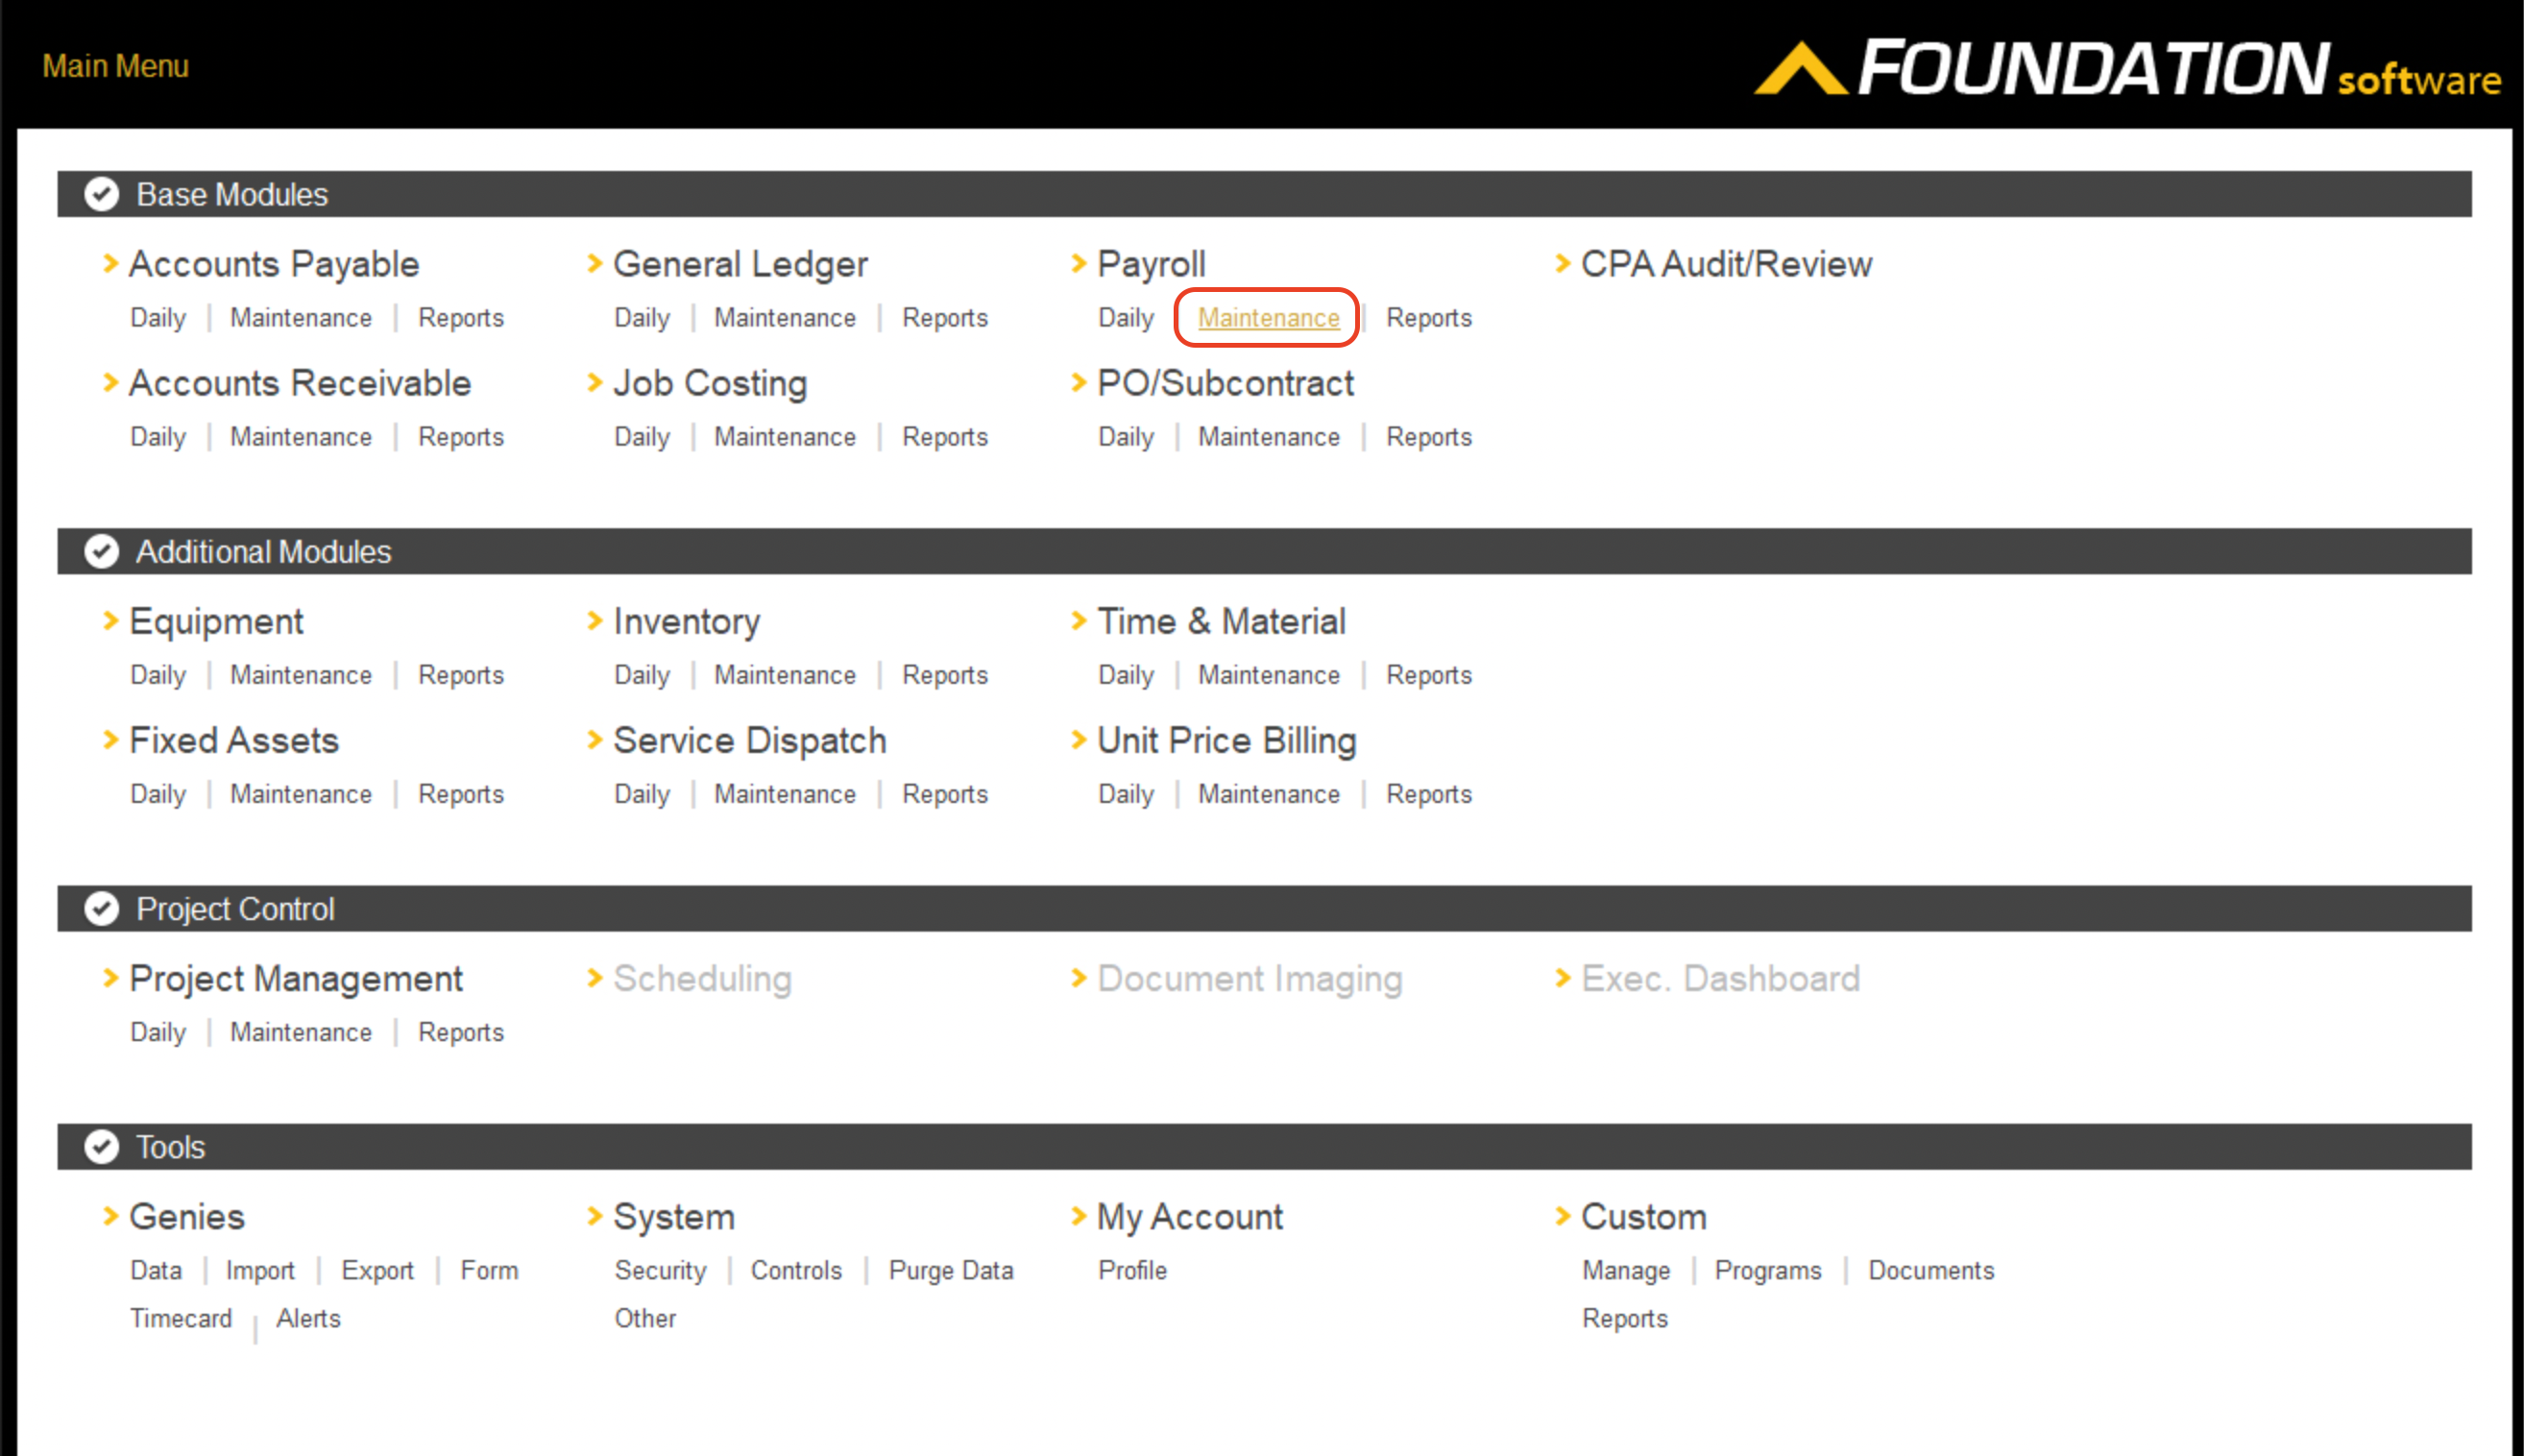2524x1456 pixels.
Task: Open General Ledger Reports section
Action: 945,317
